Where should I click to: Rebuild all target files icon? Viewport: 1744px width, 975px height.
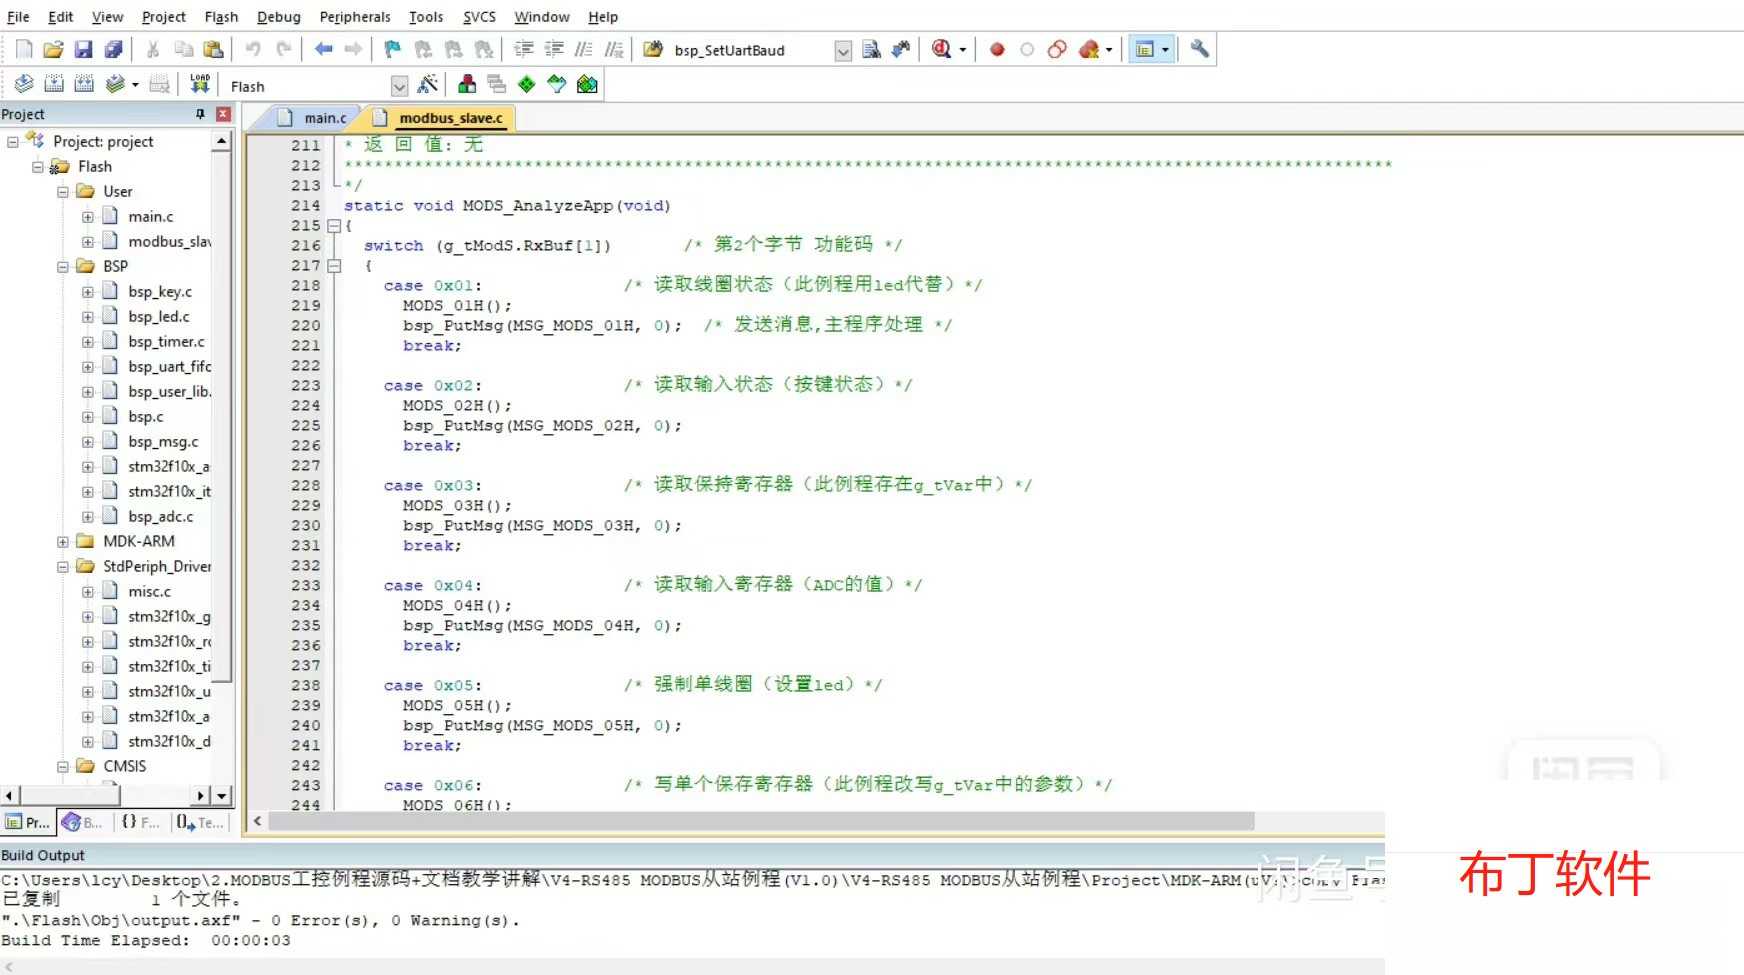click(84, 84)
